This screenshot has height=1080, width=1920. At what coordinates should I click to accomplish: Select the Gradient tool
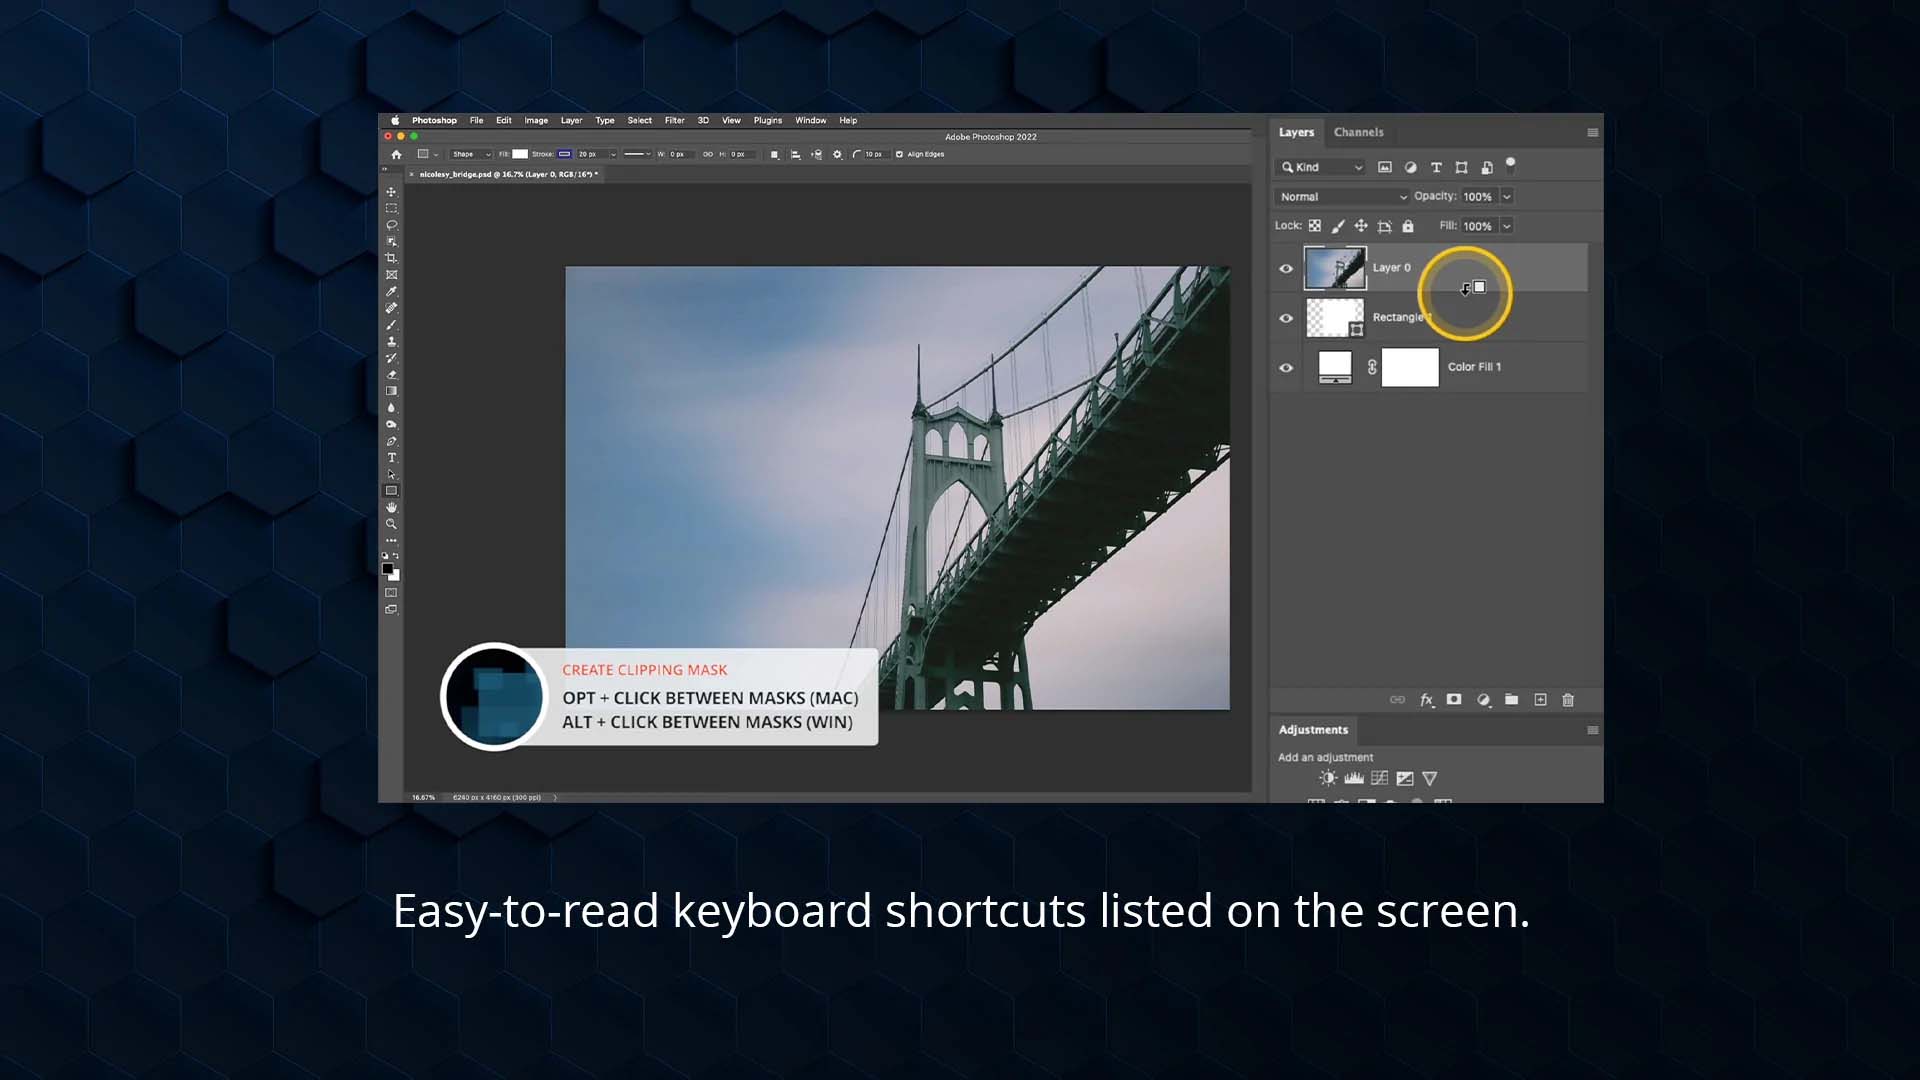pos(391,391)
